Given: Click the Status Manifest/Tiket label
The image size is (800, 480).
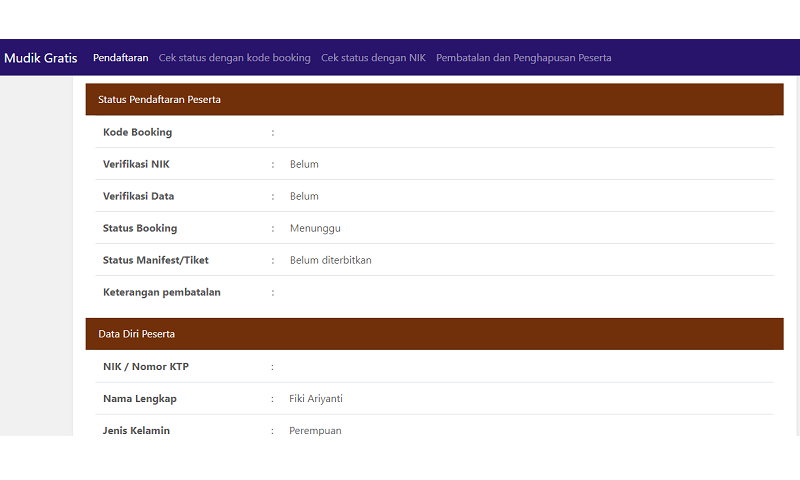Looking at the screenshot, I should (x=155, y=260).
